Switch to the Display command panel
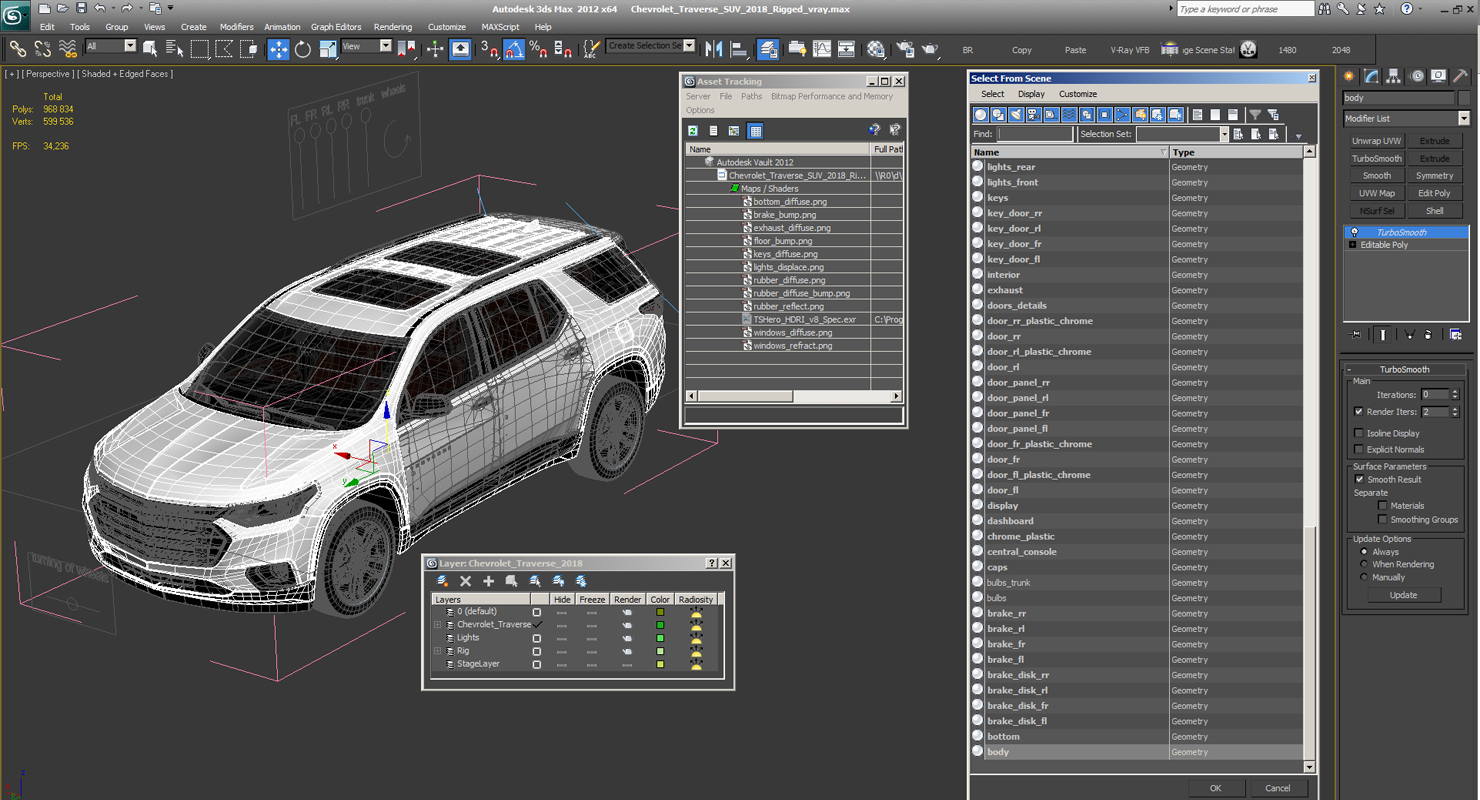 tap(1438, 76)
